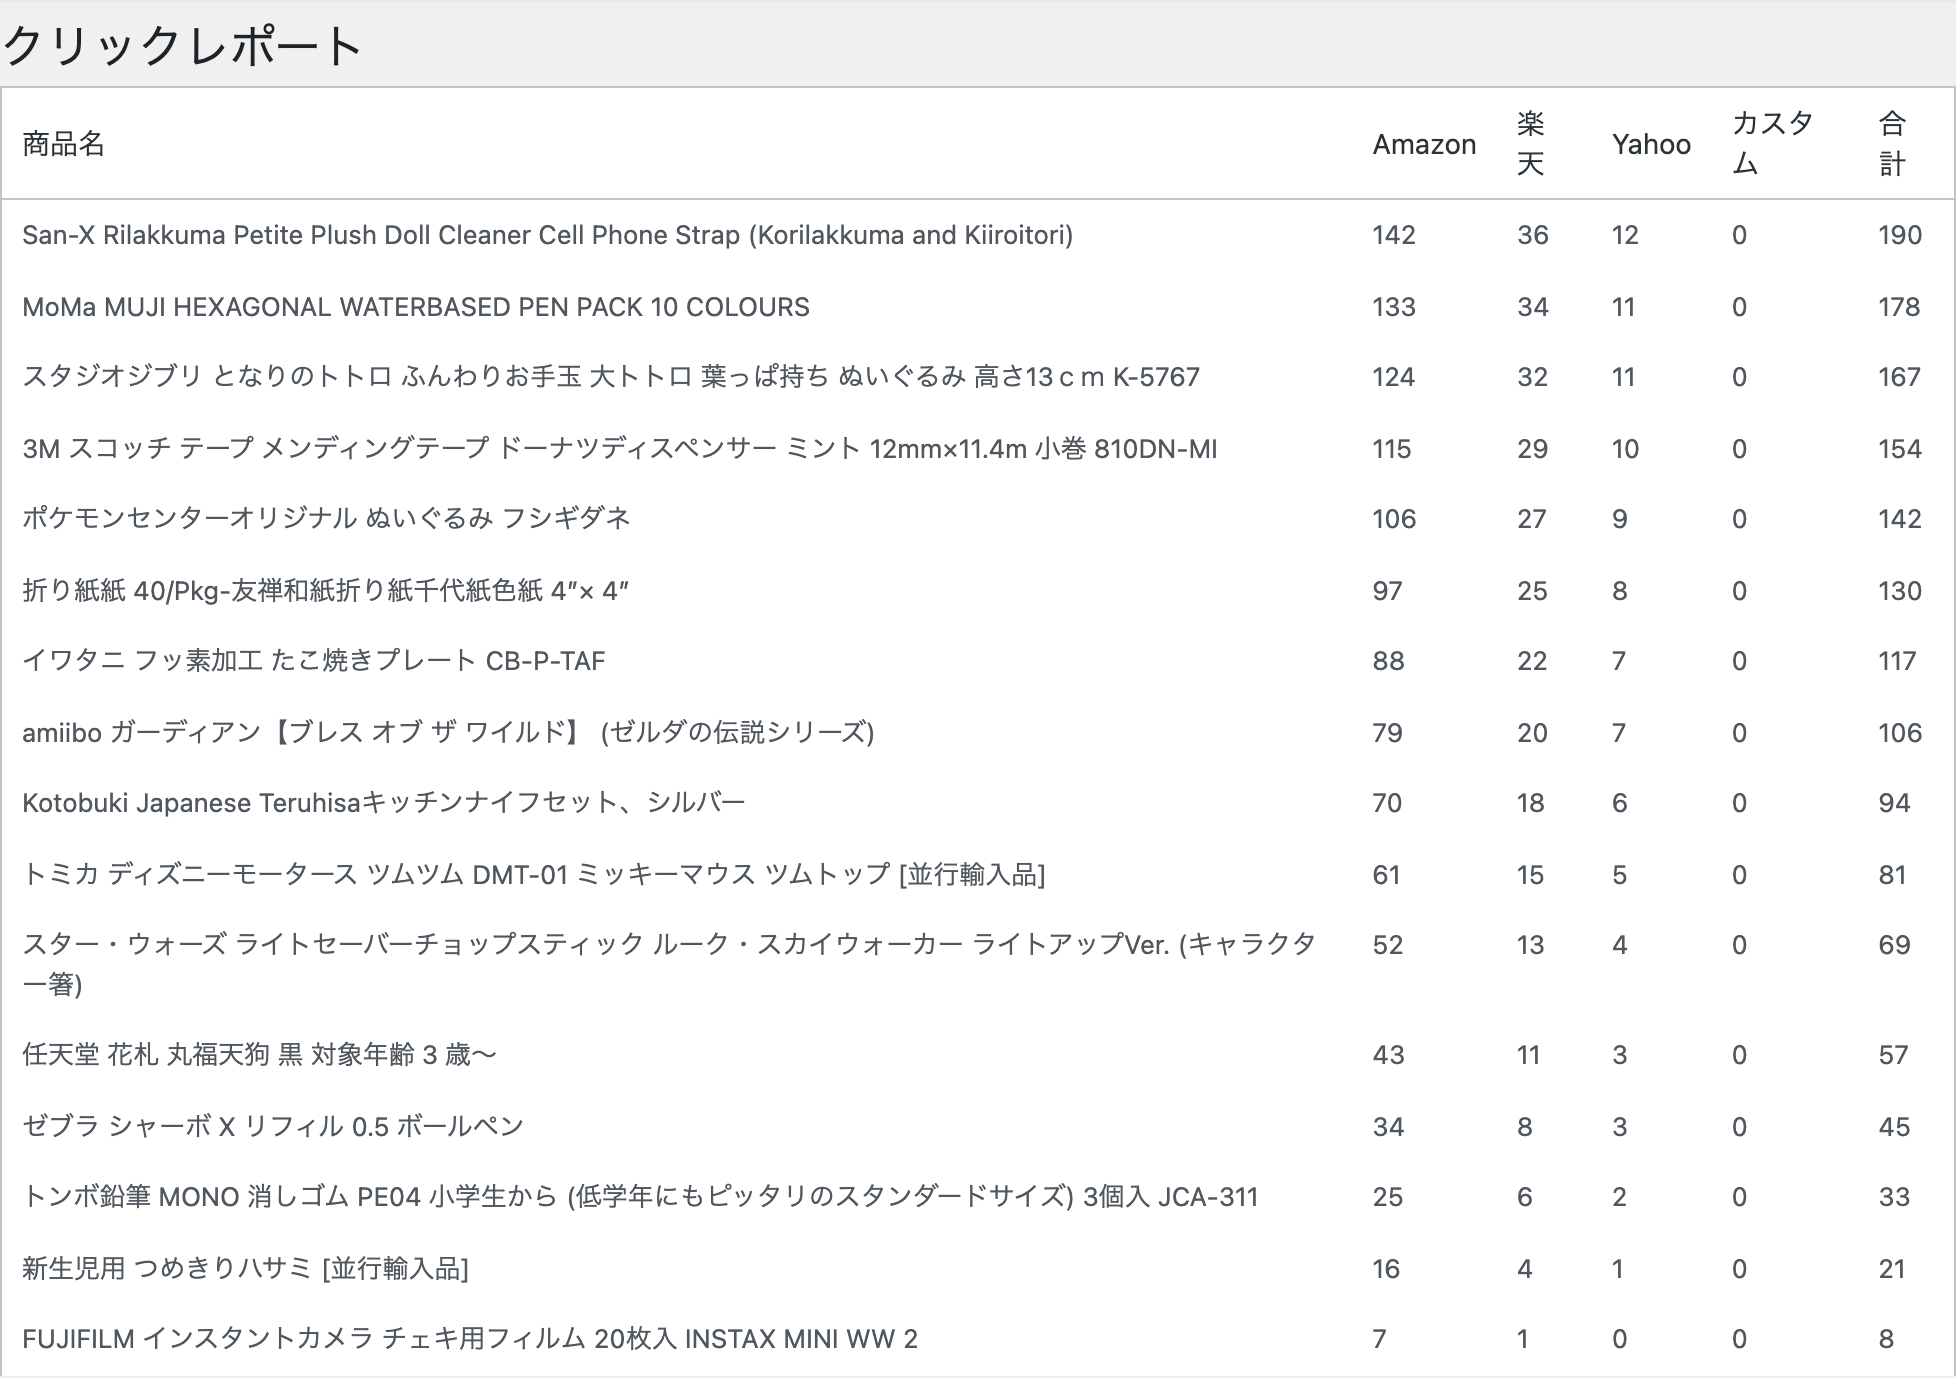
Task: Select the Kotobuki Japanese Teruhisa product name
Action: click(384, 803)
